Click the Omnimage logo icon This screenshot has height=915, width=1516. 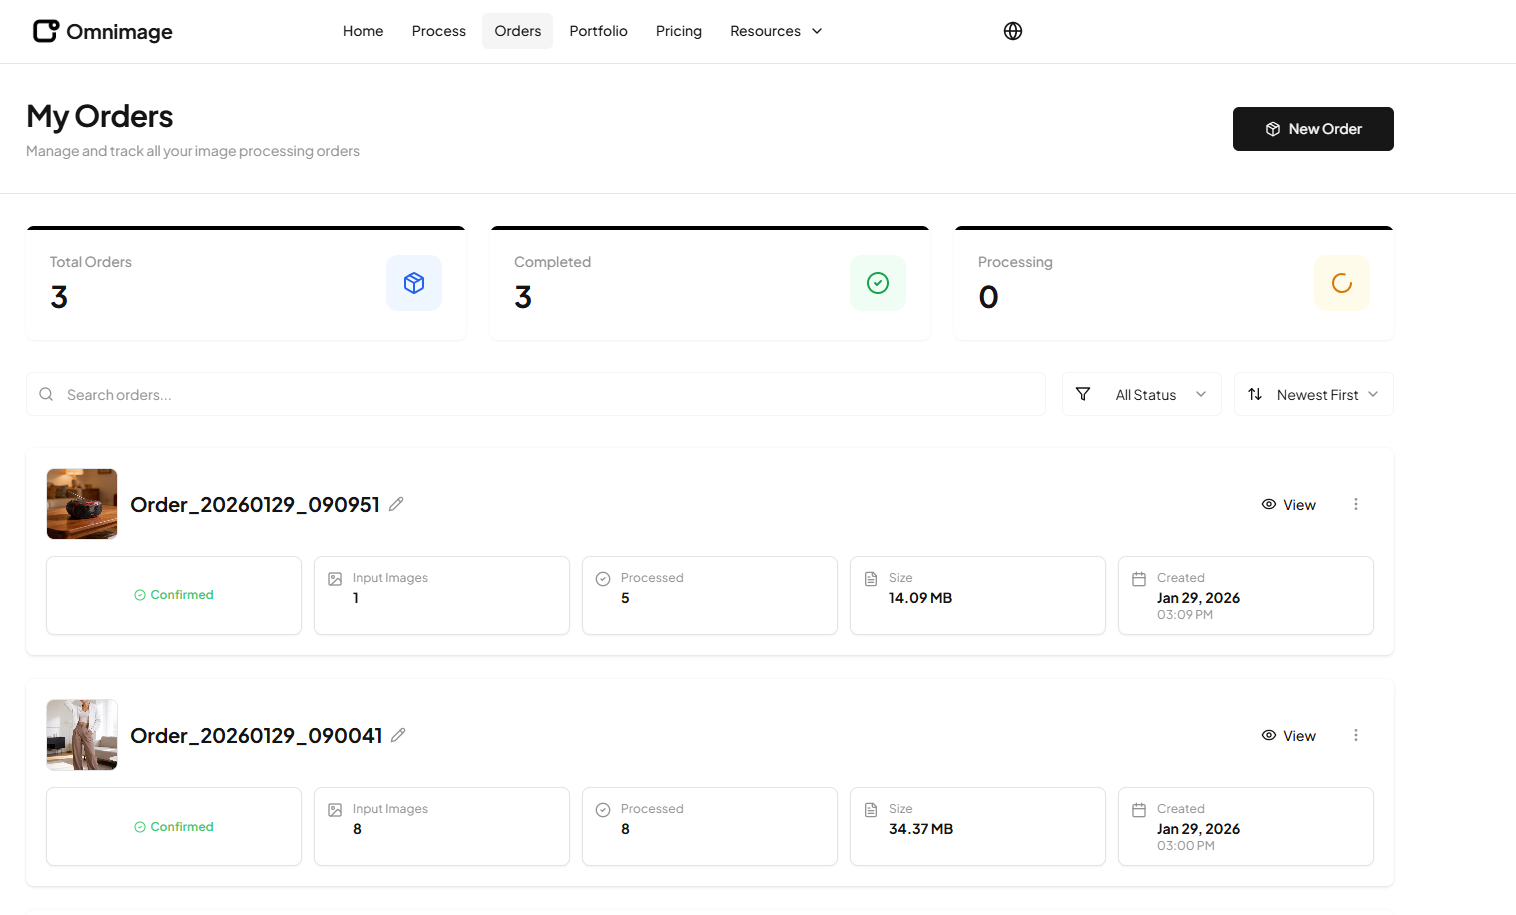pyautogui.click(x=46, y=31)
